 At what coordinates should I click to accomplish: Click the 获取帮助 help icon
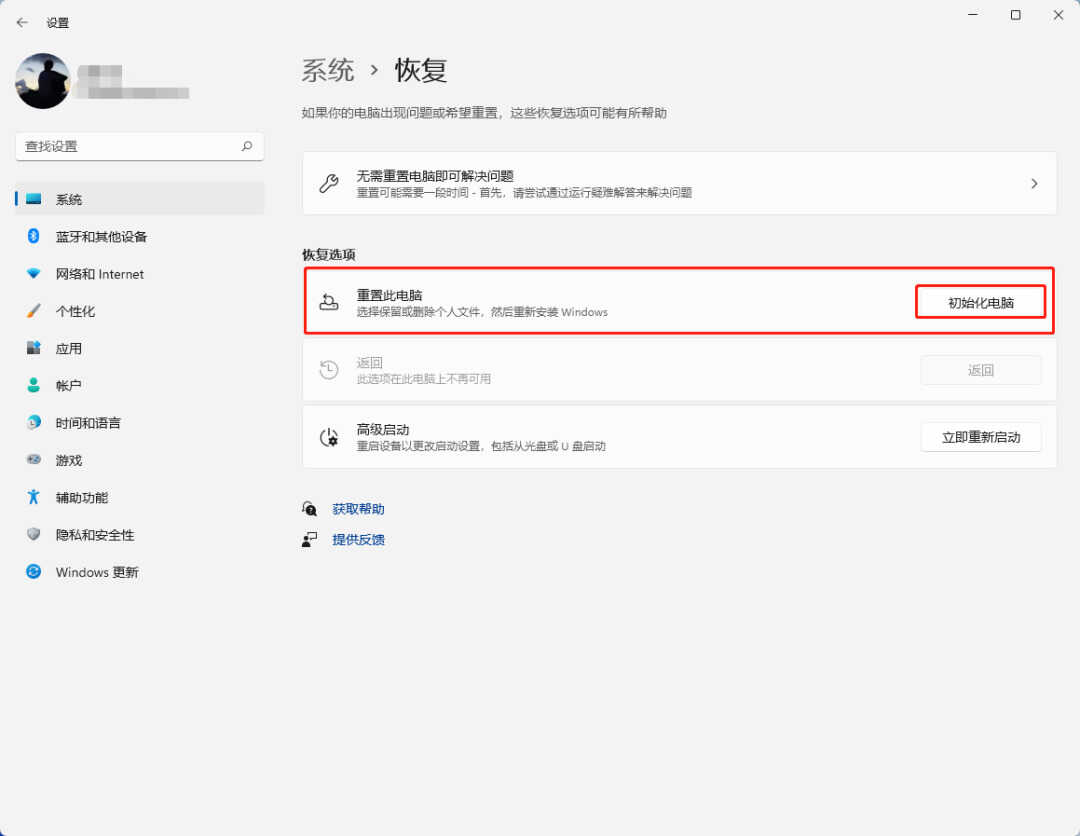309,509
